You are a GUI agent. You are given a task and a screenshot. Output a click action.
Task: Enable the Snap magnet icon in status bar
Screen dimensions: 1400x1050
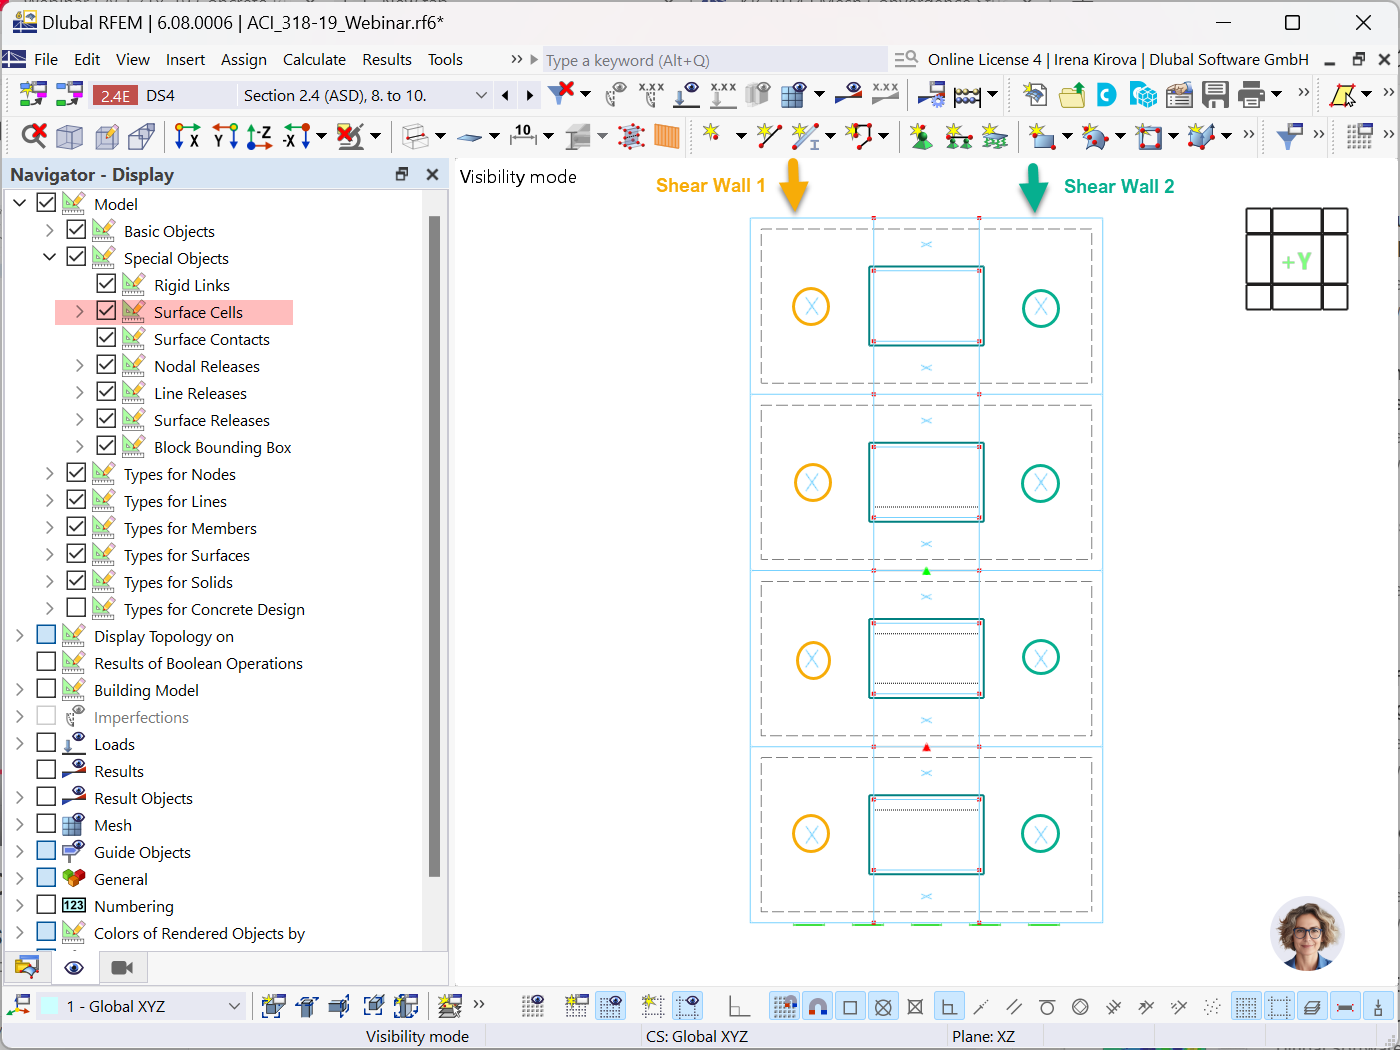tap(818, 1006)
